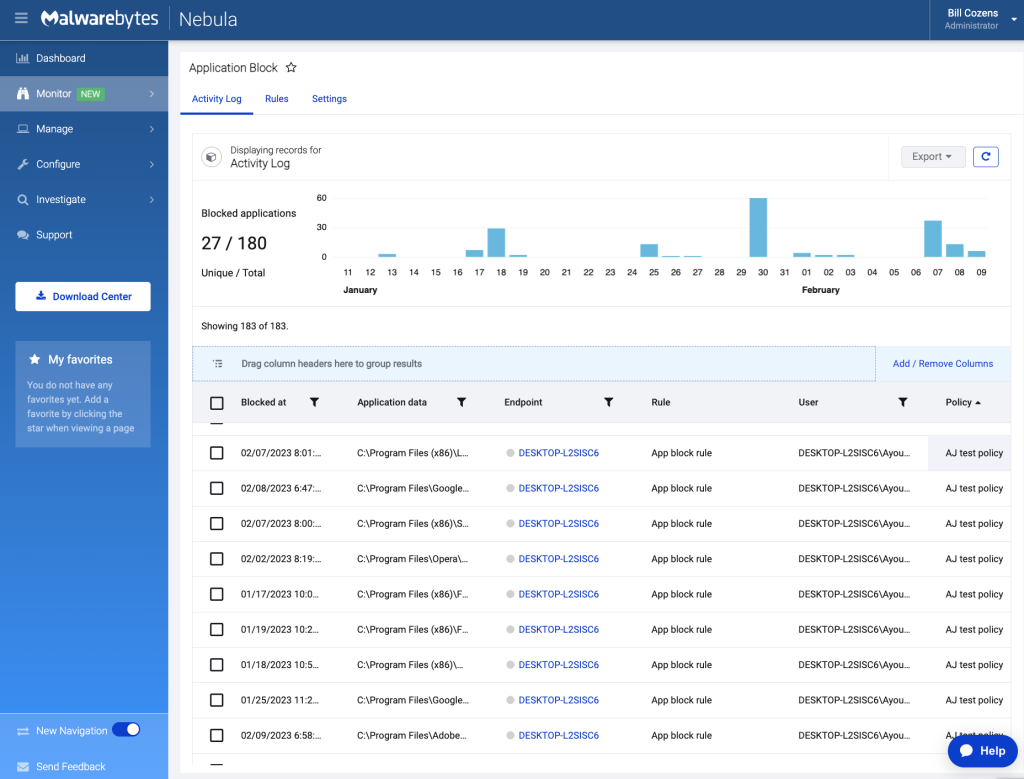The image size is (1024, 779).
Task: Switch to the Settings tab
Action: 329,99
